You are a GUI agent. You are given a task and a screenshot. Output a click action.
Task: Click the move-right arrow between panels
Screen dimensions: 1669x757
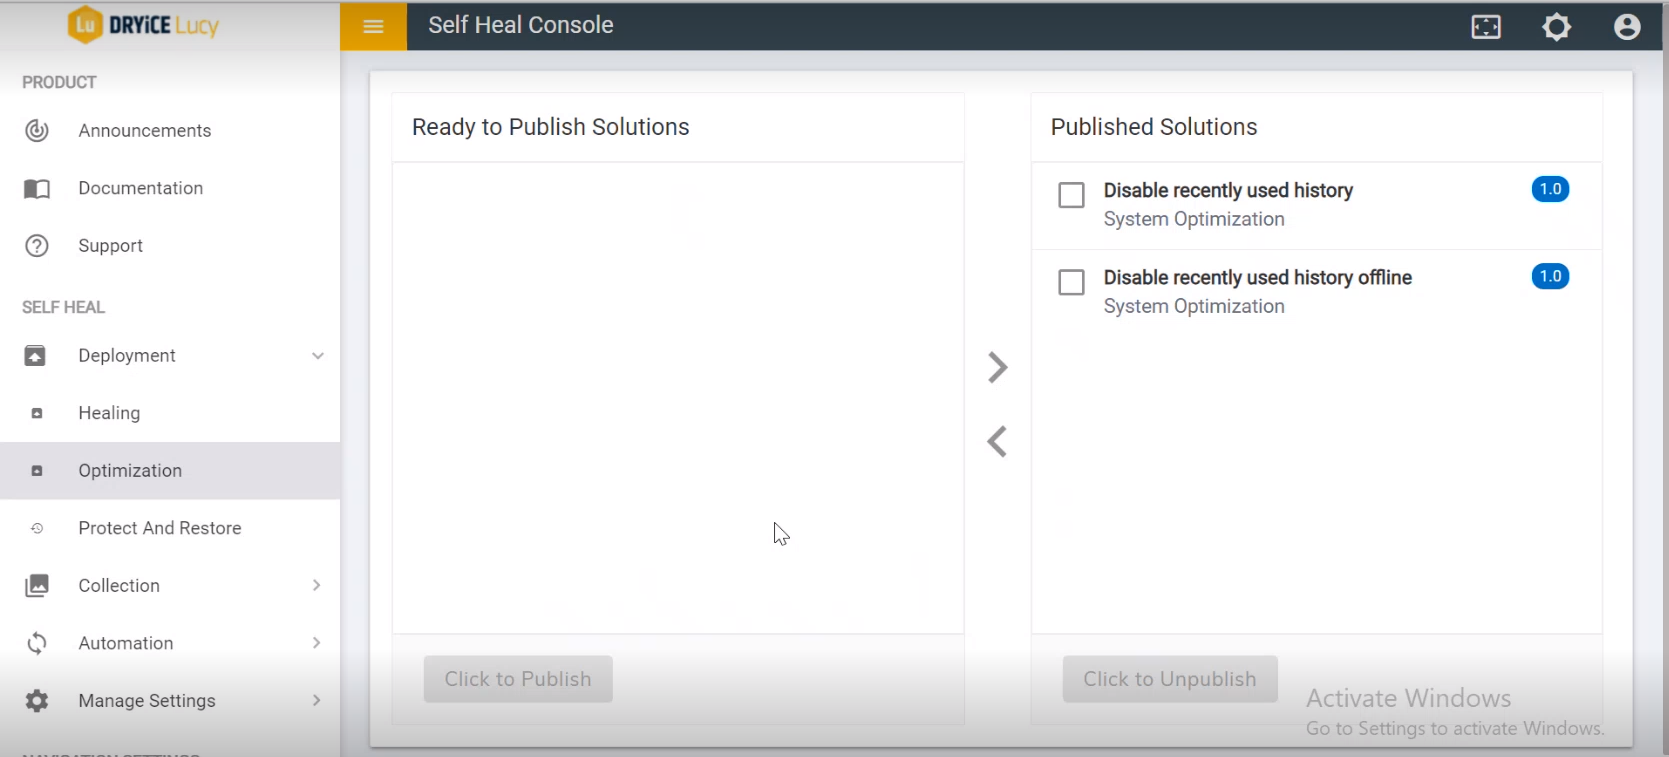click(997, 367)
